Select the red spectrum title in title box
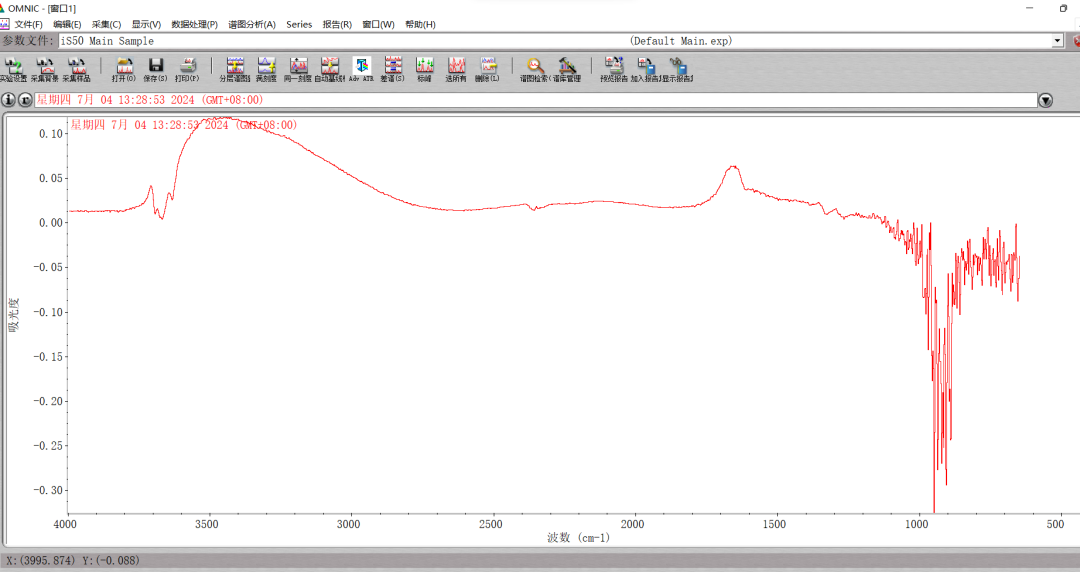The image size is (1080, 572). 150,100
